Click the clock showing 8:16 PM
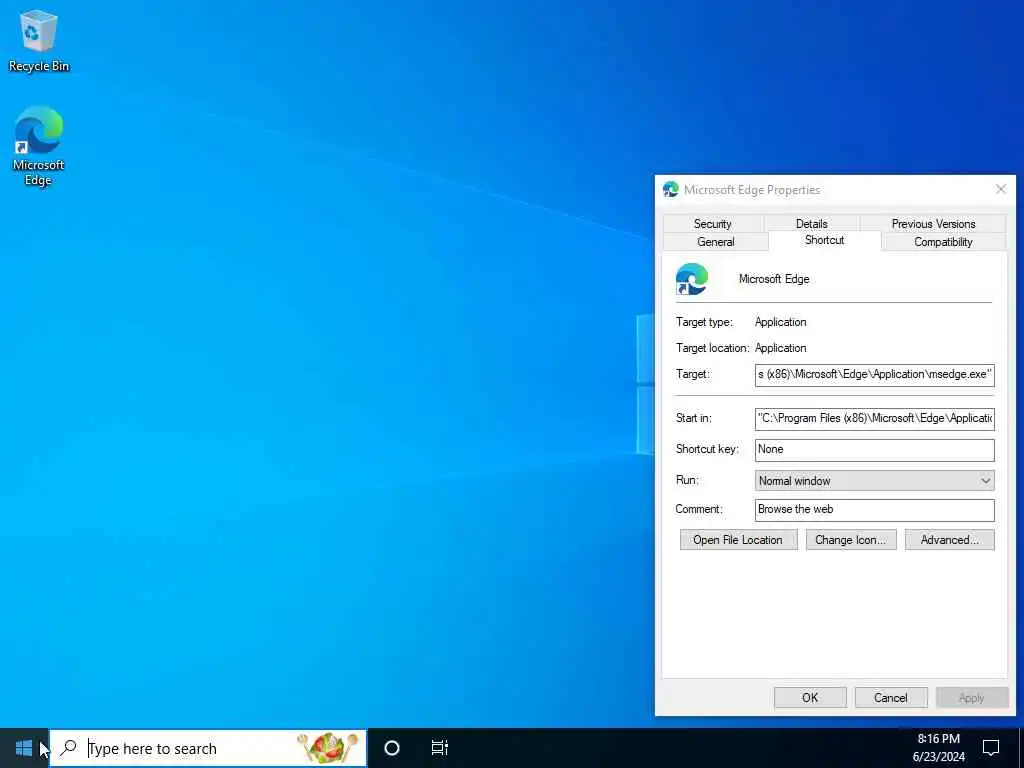Image resolution: width=1024 pixels, height=768 pixels. pyautogui.click(x=938, y=748)
